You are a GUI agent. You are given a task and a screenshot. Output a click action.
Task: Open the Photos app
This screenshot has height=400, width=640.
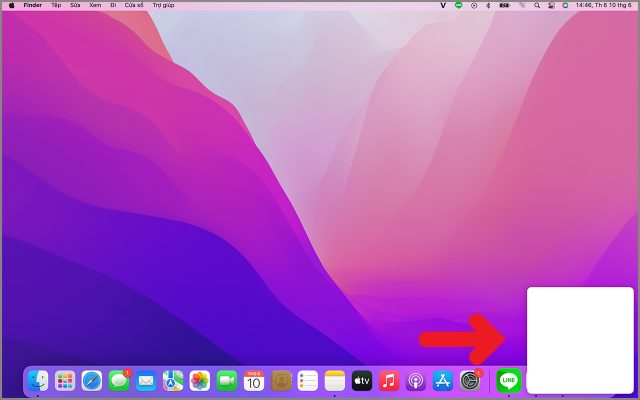tap(200, 381)
